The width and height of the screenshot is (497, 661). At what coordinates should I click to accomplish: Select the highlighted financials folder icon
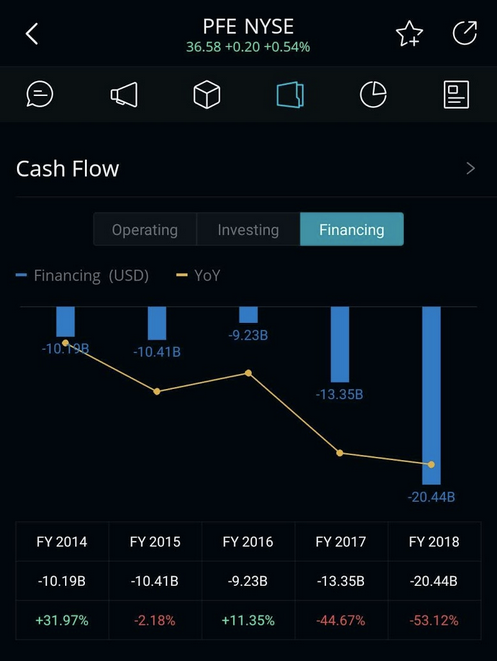coord(290,94)
